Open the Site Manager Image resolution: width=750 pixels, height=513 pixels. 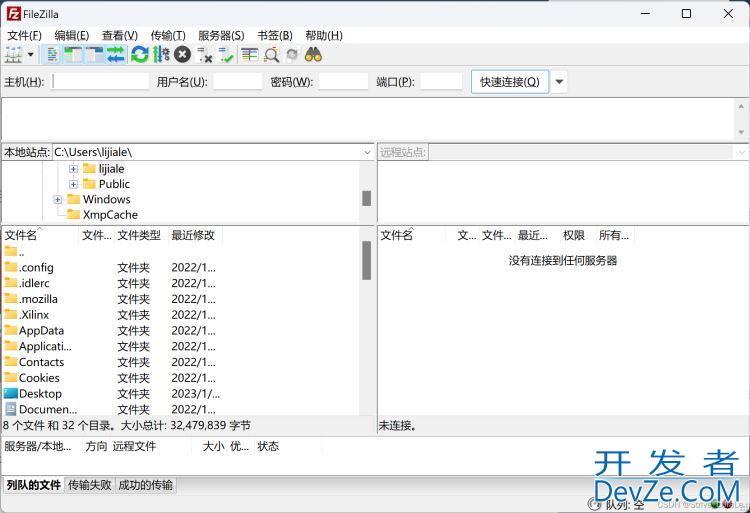pyautogui.click(x=13, y=55)
